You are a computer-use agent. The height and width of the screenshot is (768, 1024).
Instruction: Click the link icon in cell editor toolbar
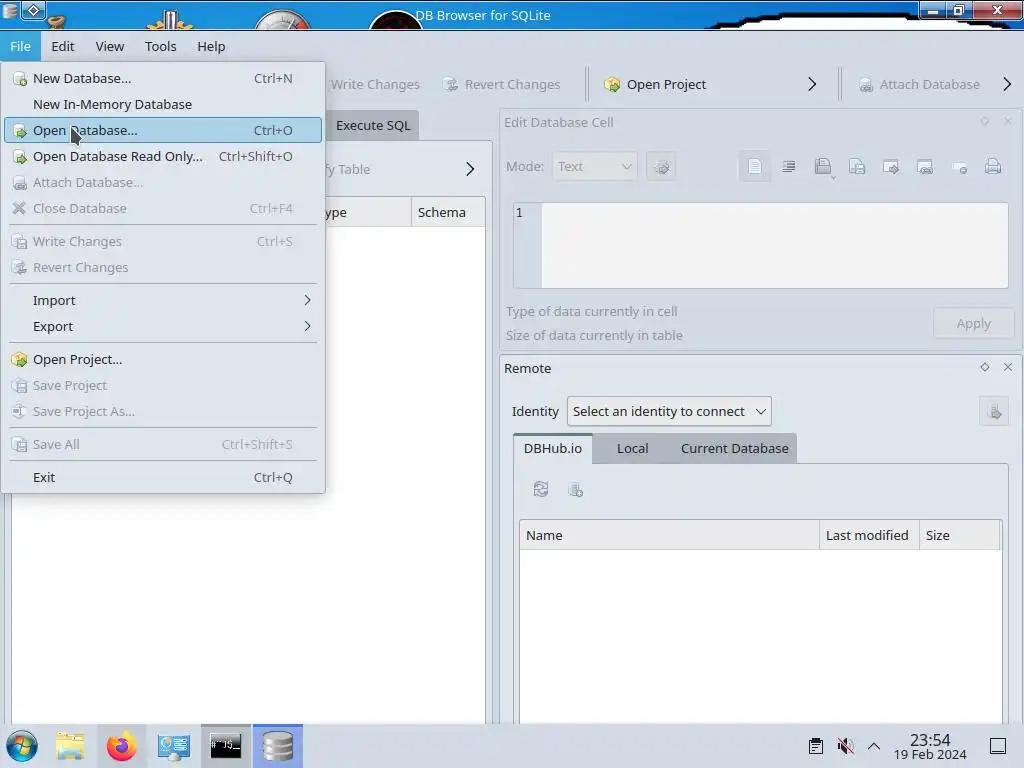pos(925,167)
